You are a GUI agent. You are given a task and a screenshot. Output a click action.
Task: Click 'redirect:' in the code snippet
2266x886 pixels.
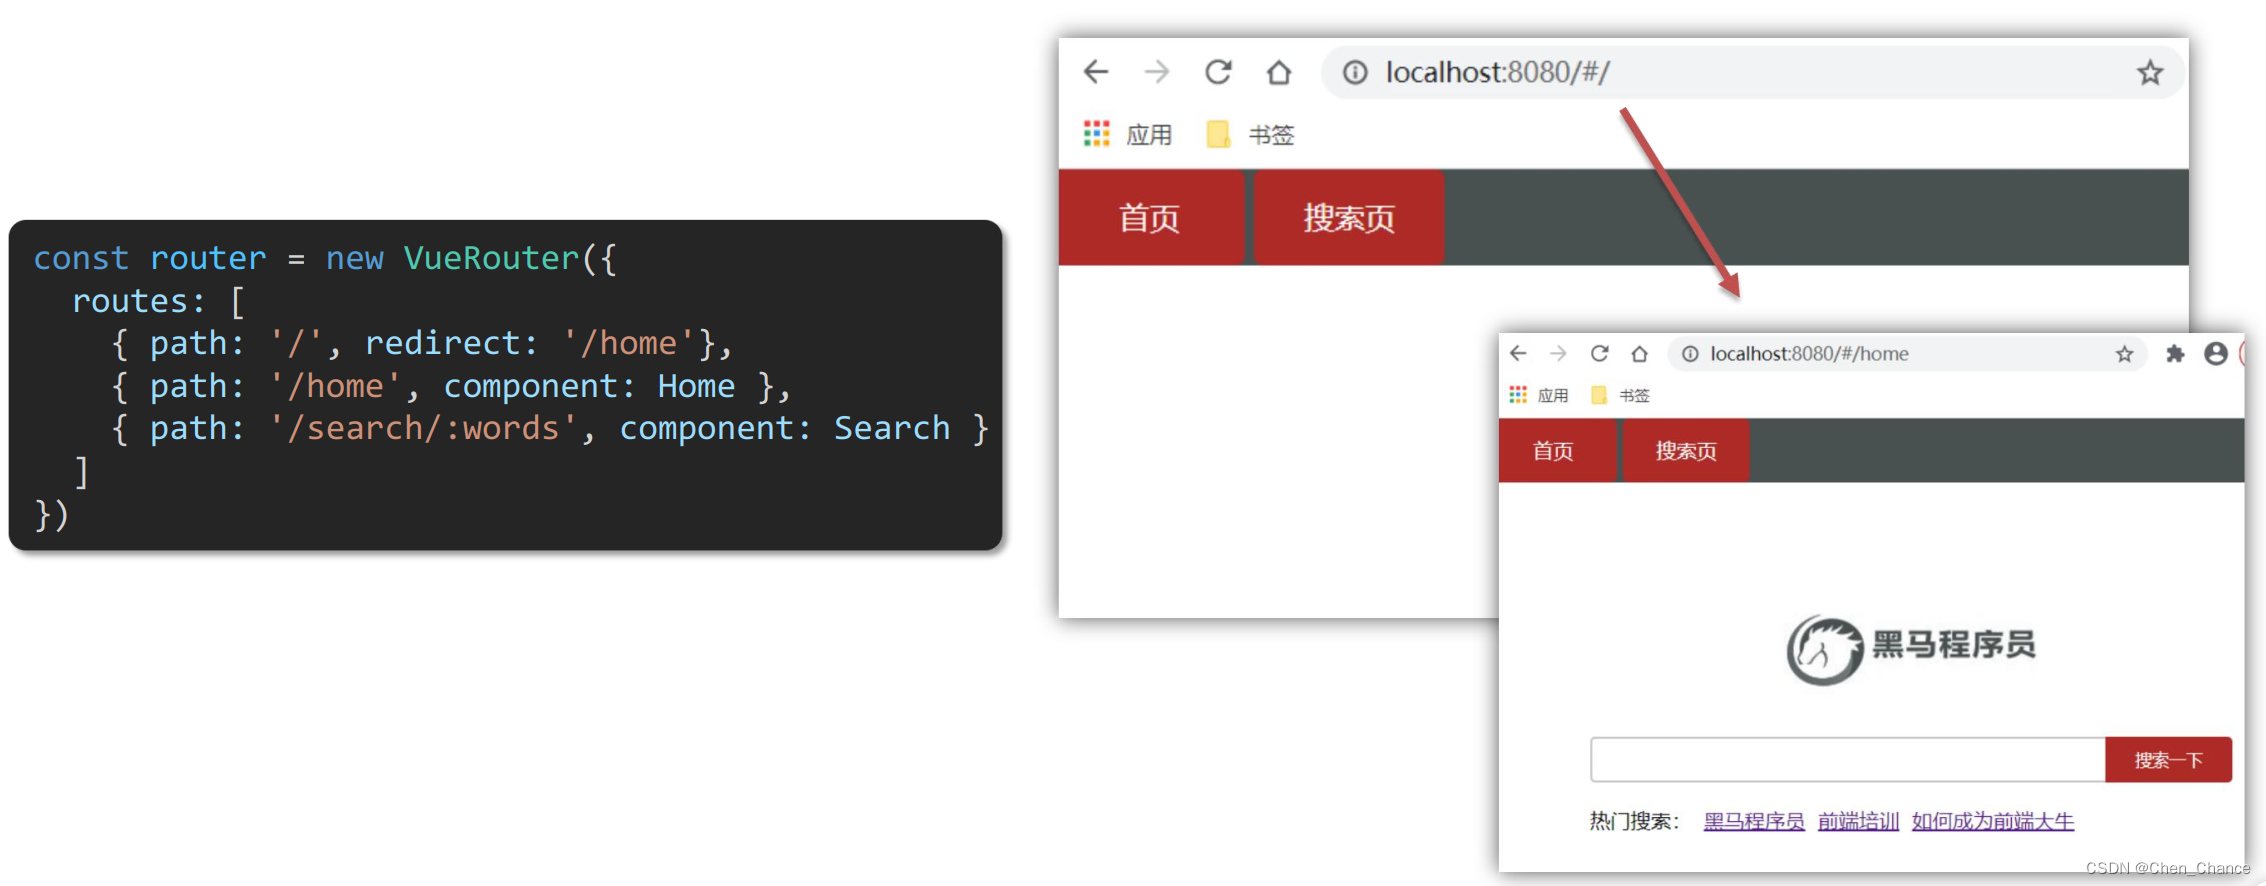pos(451,343)
